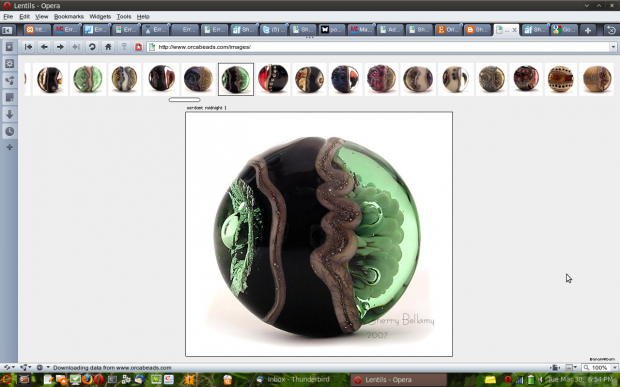This screenshot has width=620, height=387.
Task: Open the Widgets menu
Action: [100, 17]
